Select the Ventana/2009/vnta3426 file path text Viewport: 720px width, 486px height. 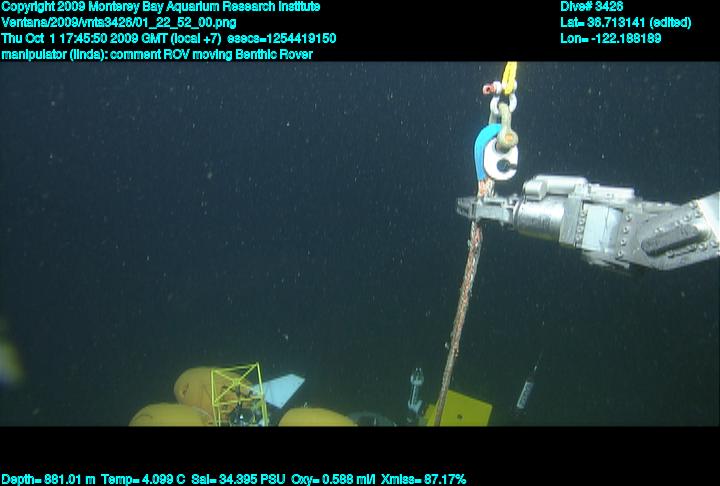point(119,23)
